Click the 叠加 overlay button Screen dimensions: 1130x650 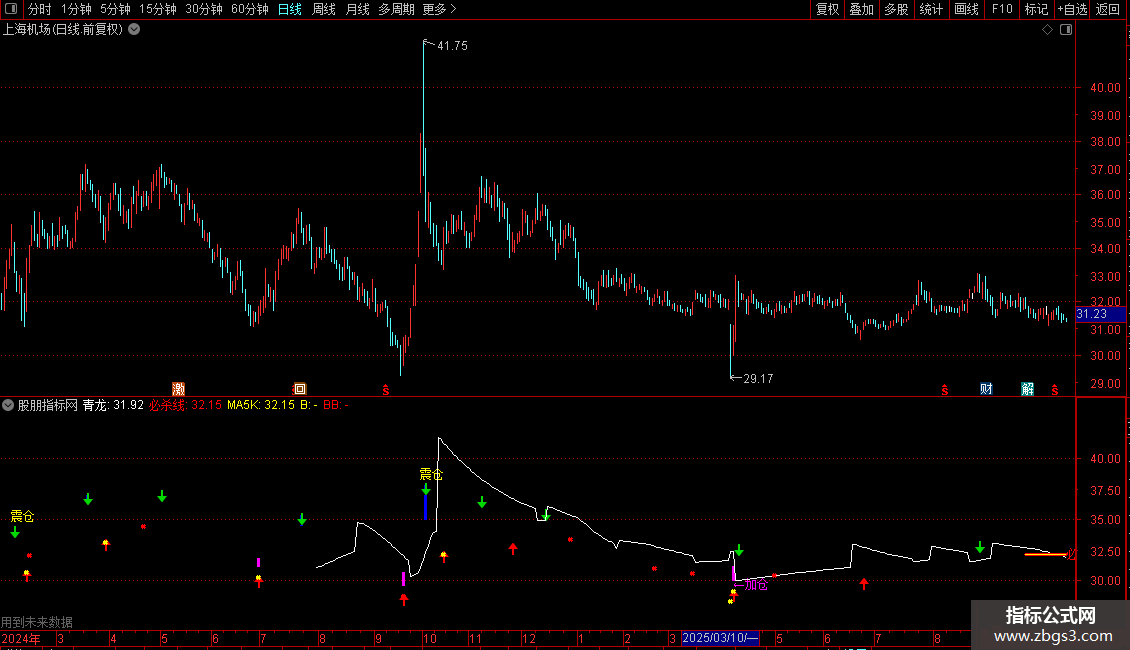(x=861, y=9)
